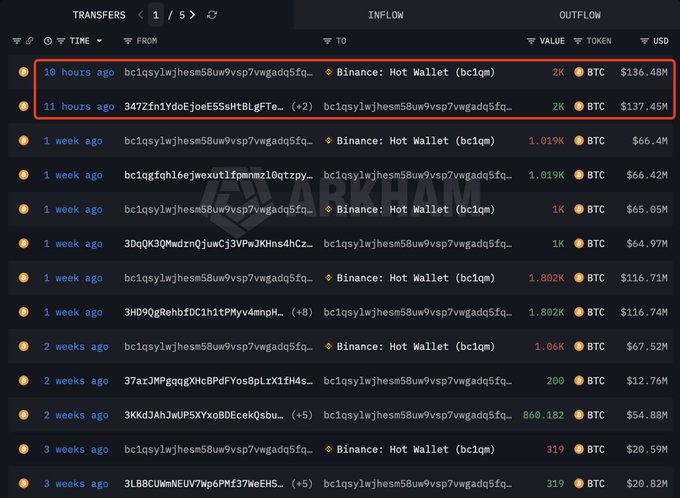Click Binance logo icon in $66.4M row
The image size is (680, 498).
click(328, 141)
